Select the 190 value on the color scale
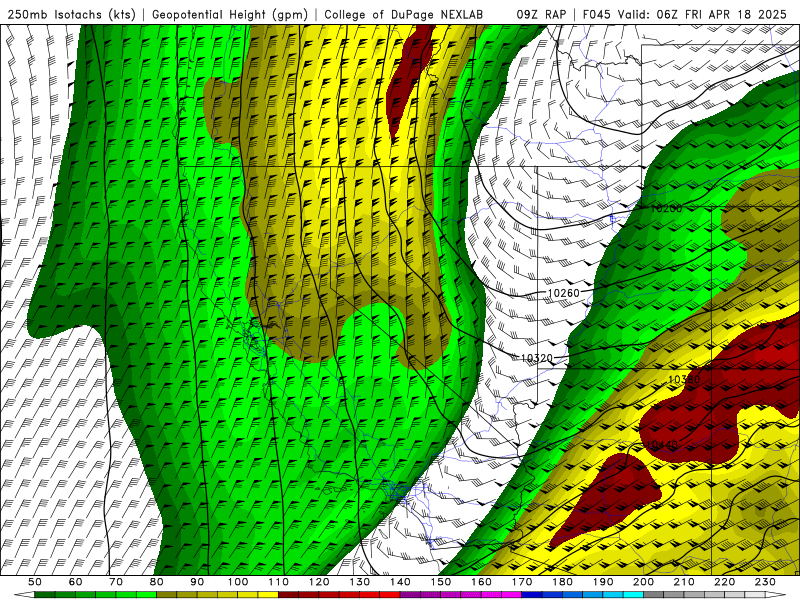Image resolution: width=800 pixels, height=600 pixels. click(x=603, y=582)
